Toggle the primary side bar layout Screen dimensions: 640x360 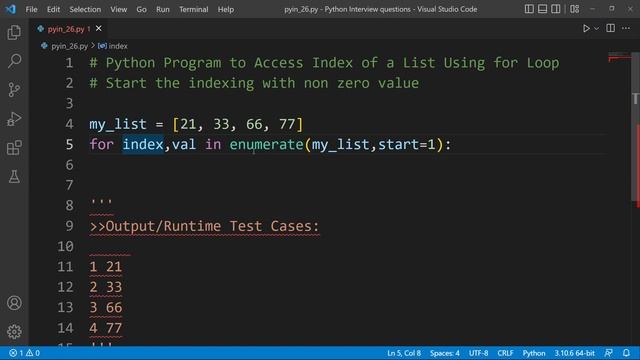point(529,9)
